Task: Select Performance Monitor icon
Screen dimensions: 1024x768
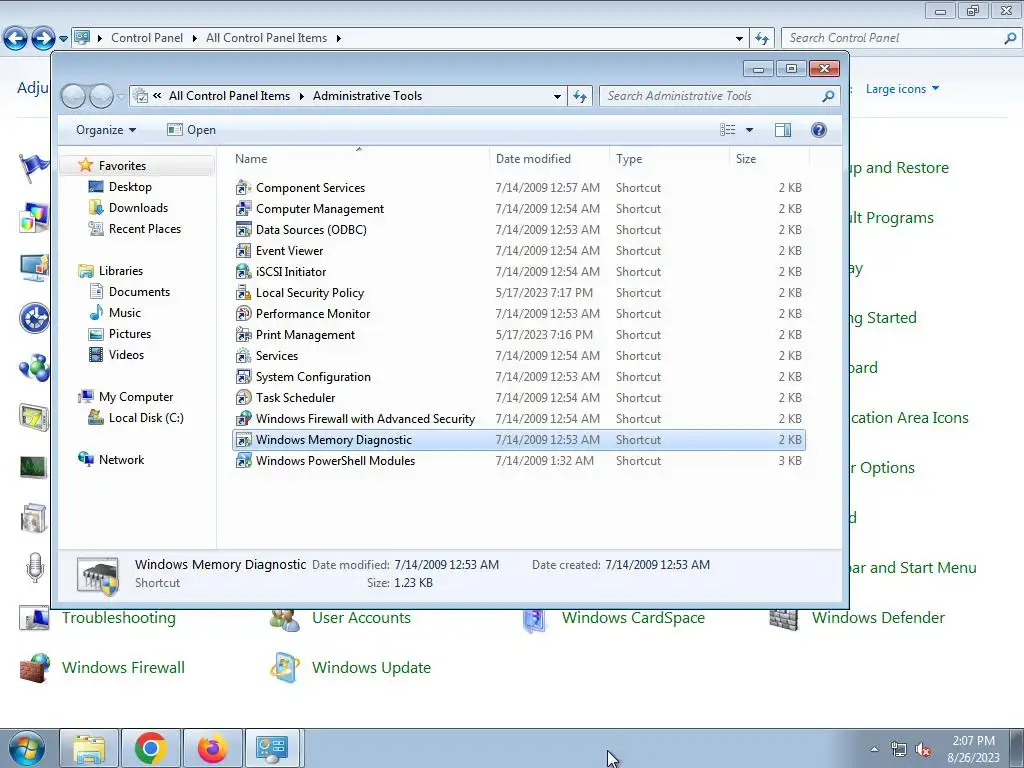Action: (x=244, y=313)
